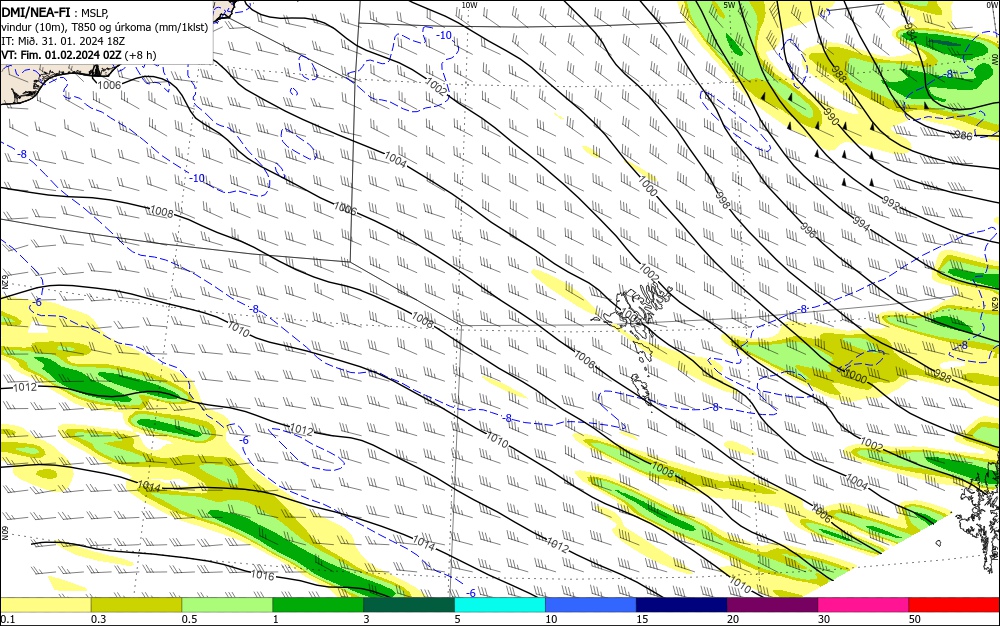
Task: Pick the dark green 3–5 legend color
Action: [409, 604]
